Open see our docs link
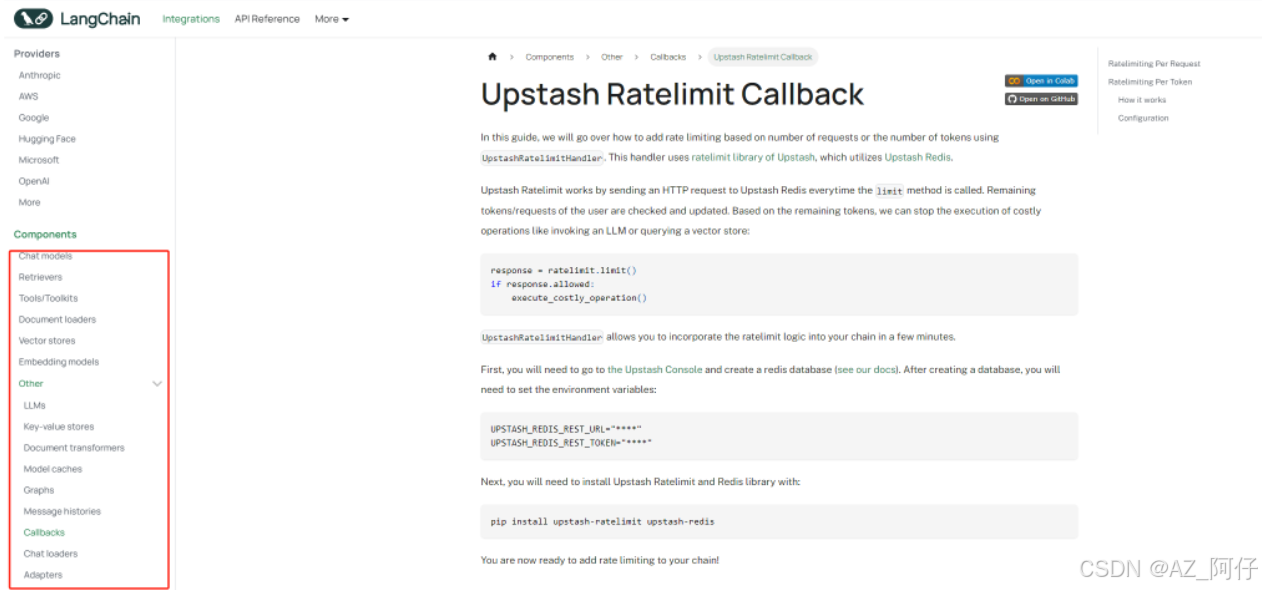The width and height of the screenshot is (1262, 590). [868, 369]
